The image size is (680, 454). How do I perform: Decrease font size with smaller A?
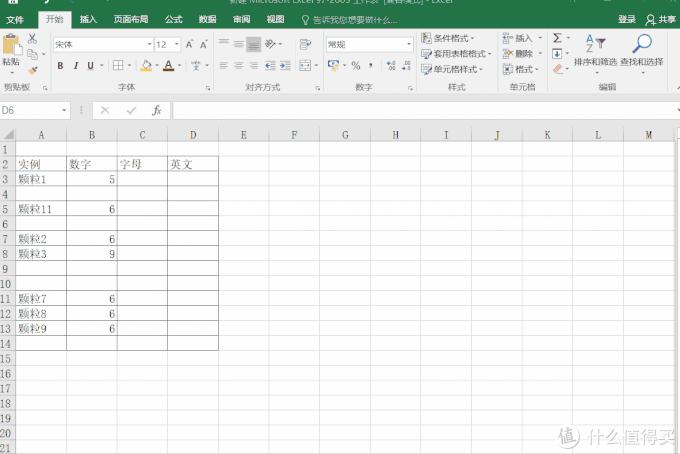point(203,44)
